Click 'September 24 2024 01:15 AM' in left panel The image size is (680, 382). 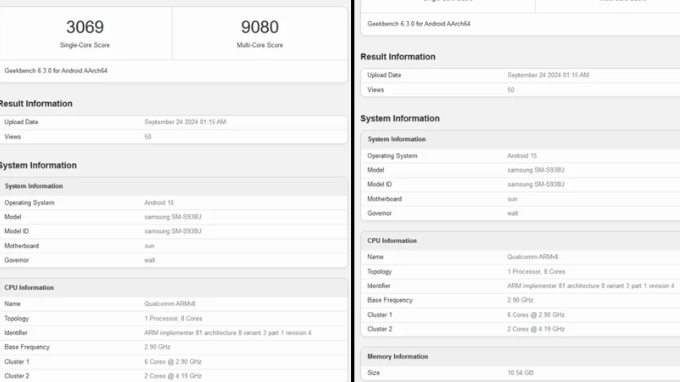(185, 122)
